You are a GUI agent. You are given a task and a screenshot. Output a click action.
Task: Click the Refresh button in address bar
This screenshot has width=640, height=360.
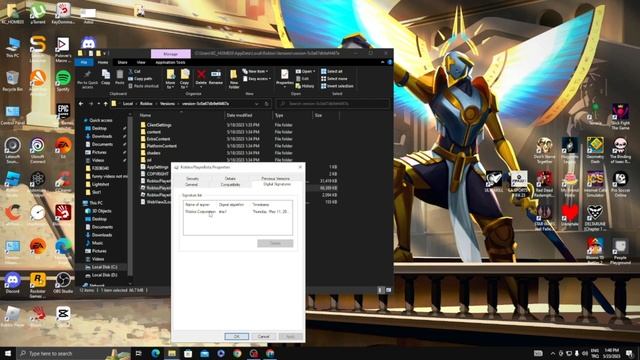pyautogui.click(x=267, y=104)
